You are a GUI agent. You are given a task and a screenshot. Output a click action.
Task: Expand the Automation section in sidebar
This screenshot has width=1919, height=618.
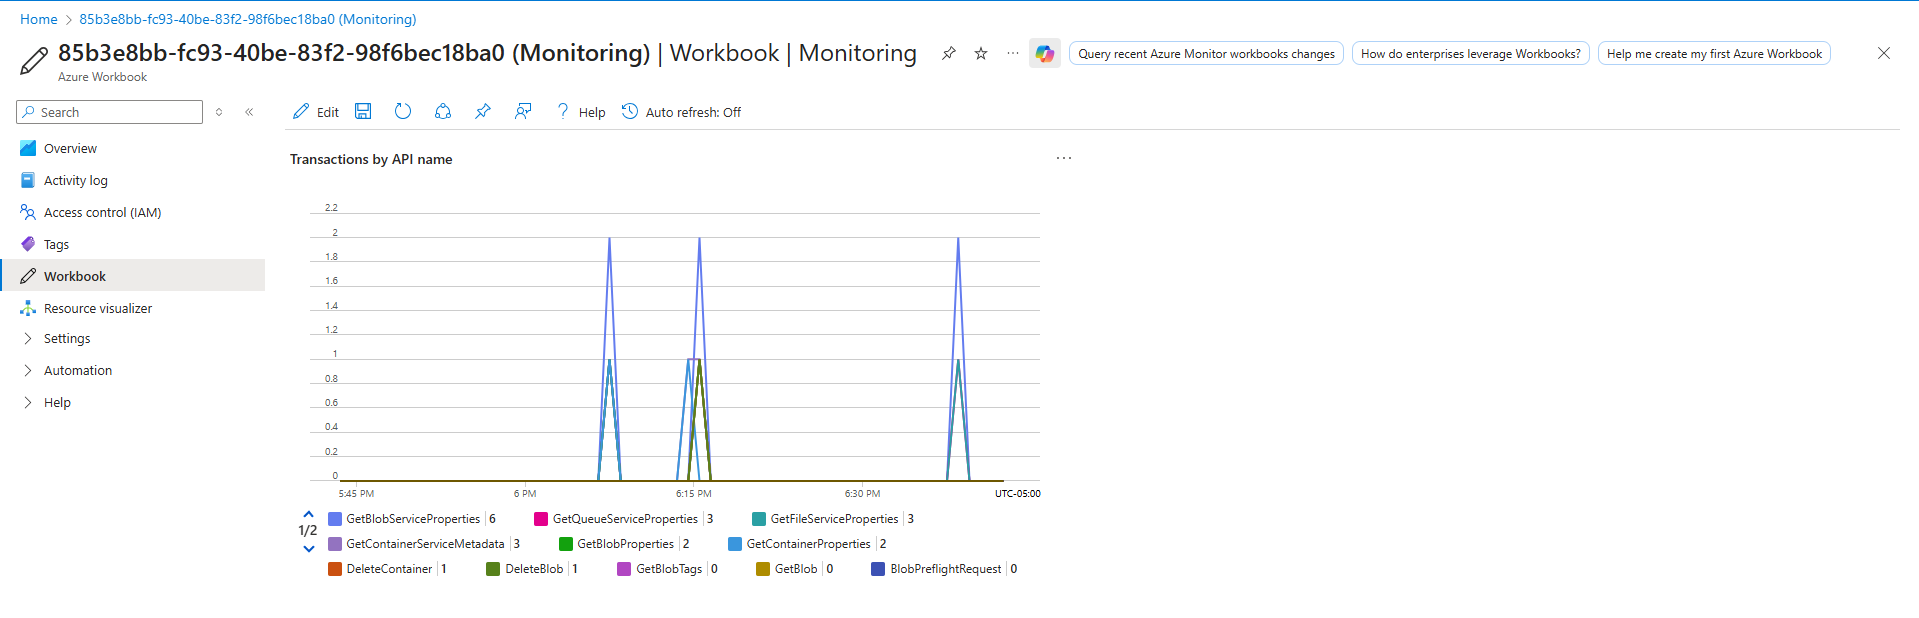(x=78, y=371)
